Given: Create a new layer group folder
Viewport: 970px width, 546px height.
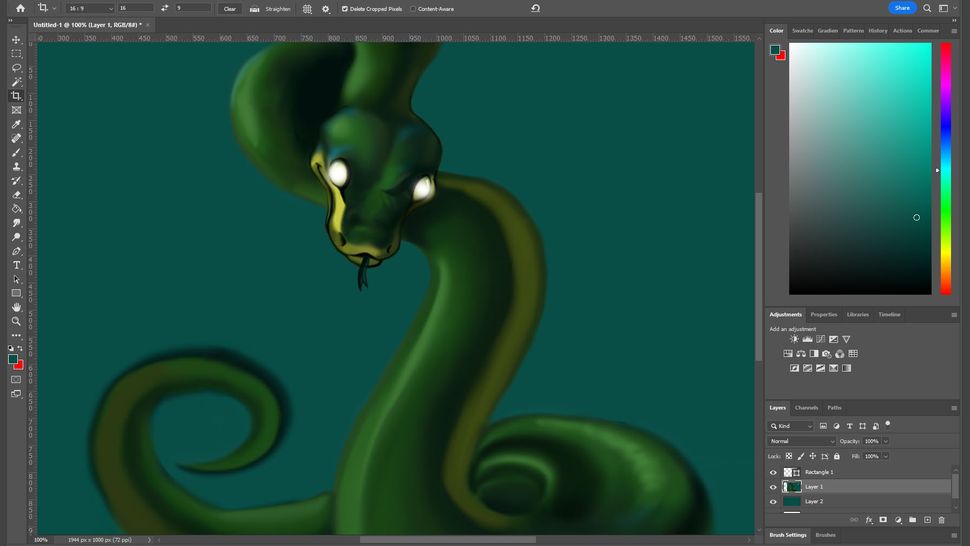Looking at the screenshot, I should 912,520.
